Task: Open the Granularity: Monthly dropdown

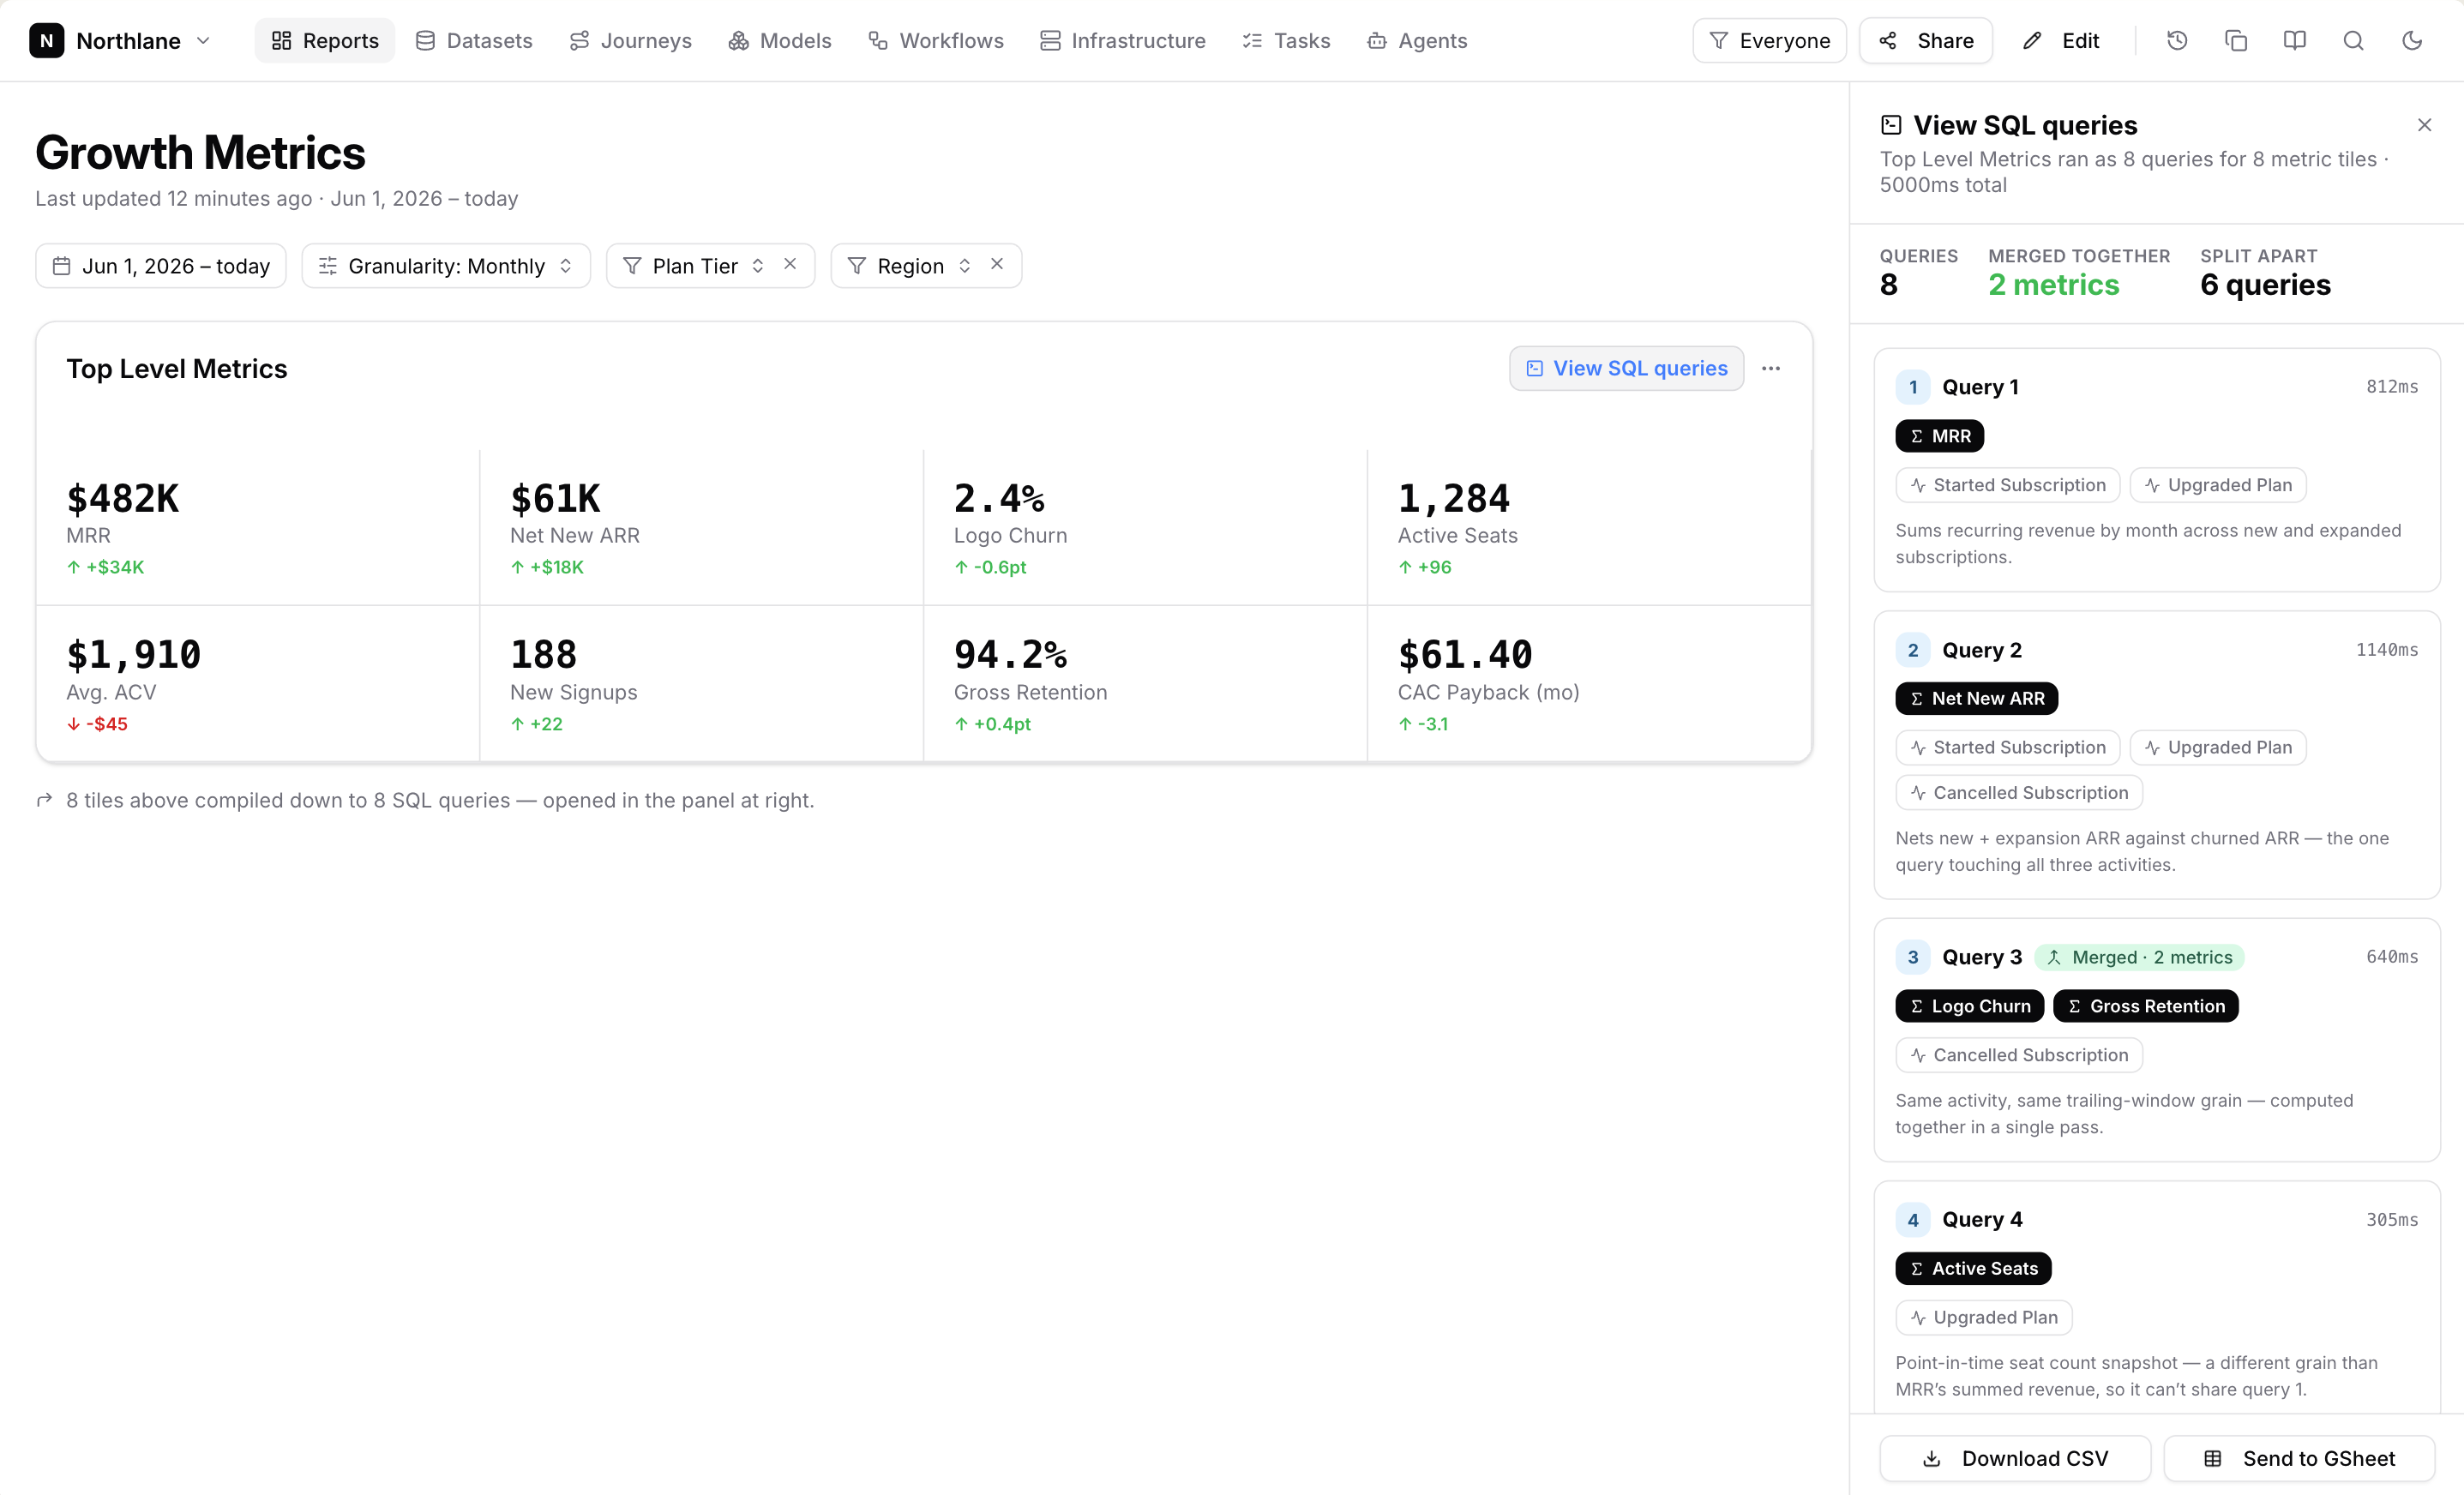Action: click(446, 266)
